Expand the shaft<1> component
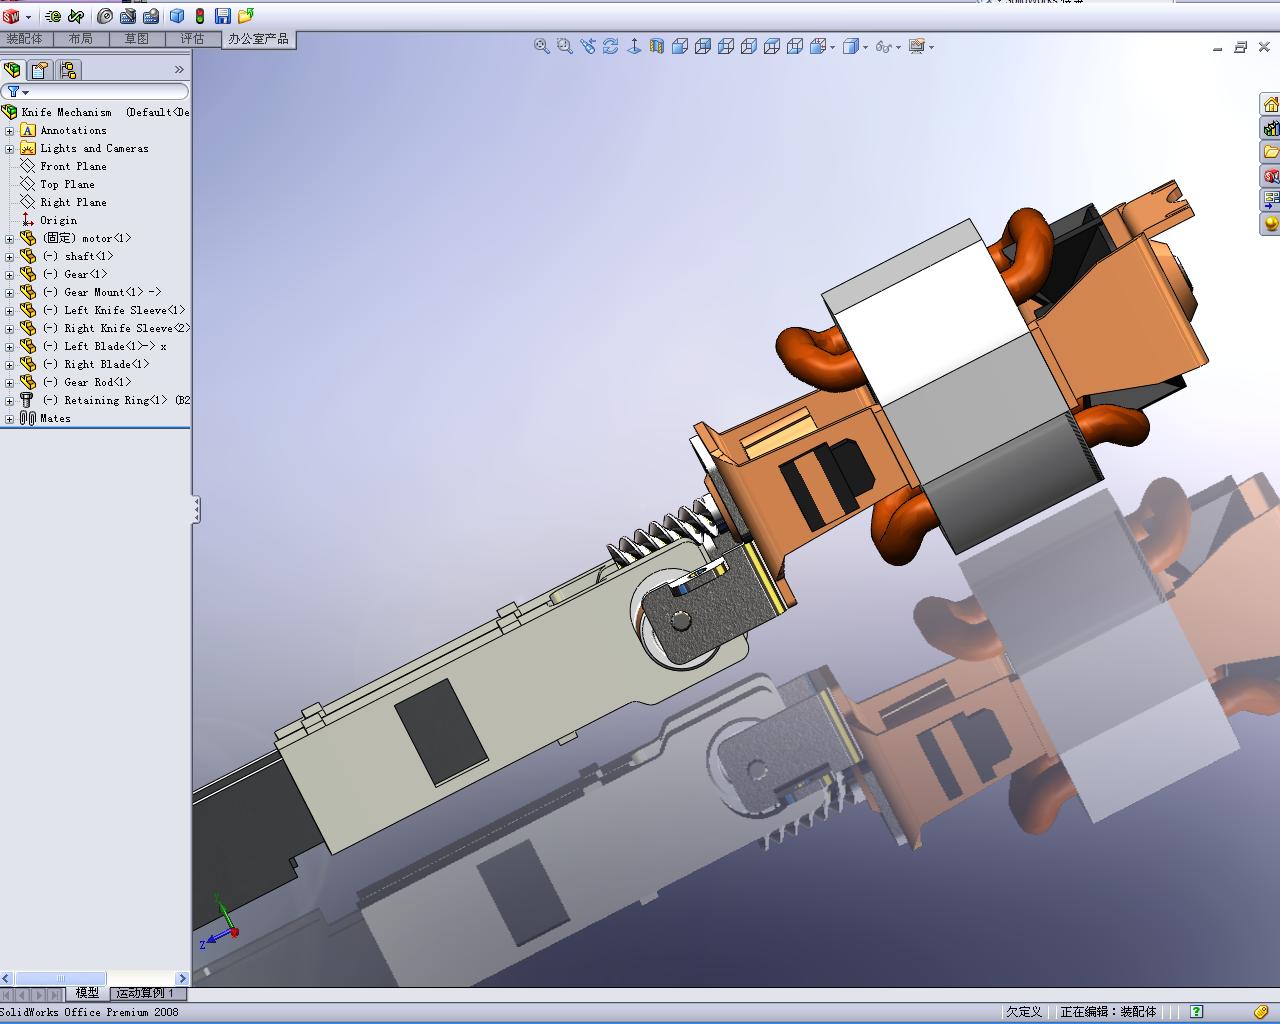Screen dimensions: 1280x1024 9,257
